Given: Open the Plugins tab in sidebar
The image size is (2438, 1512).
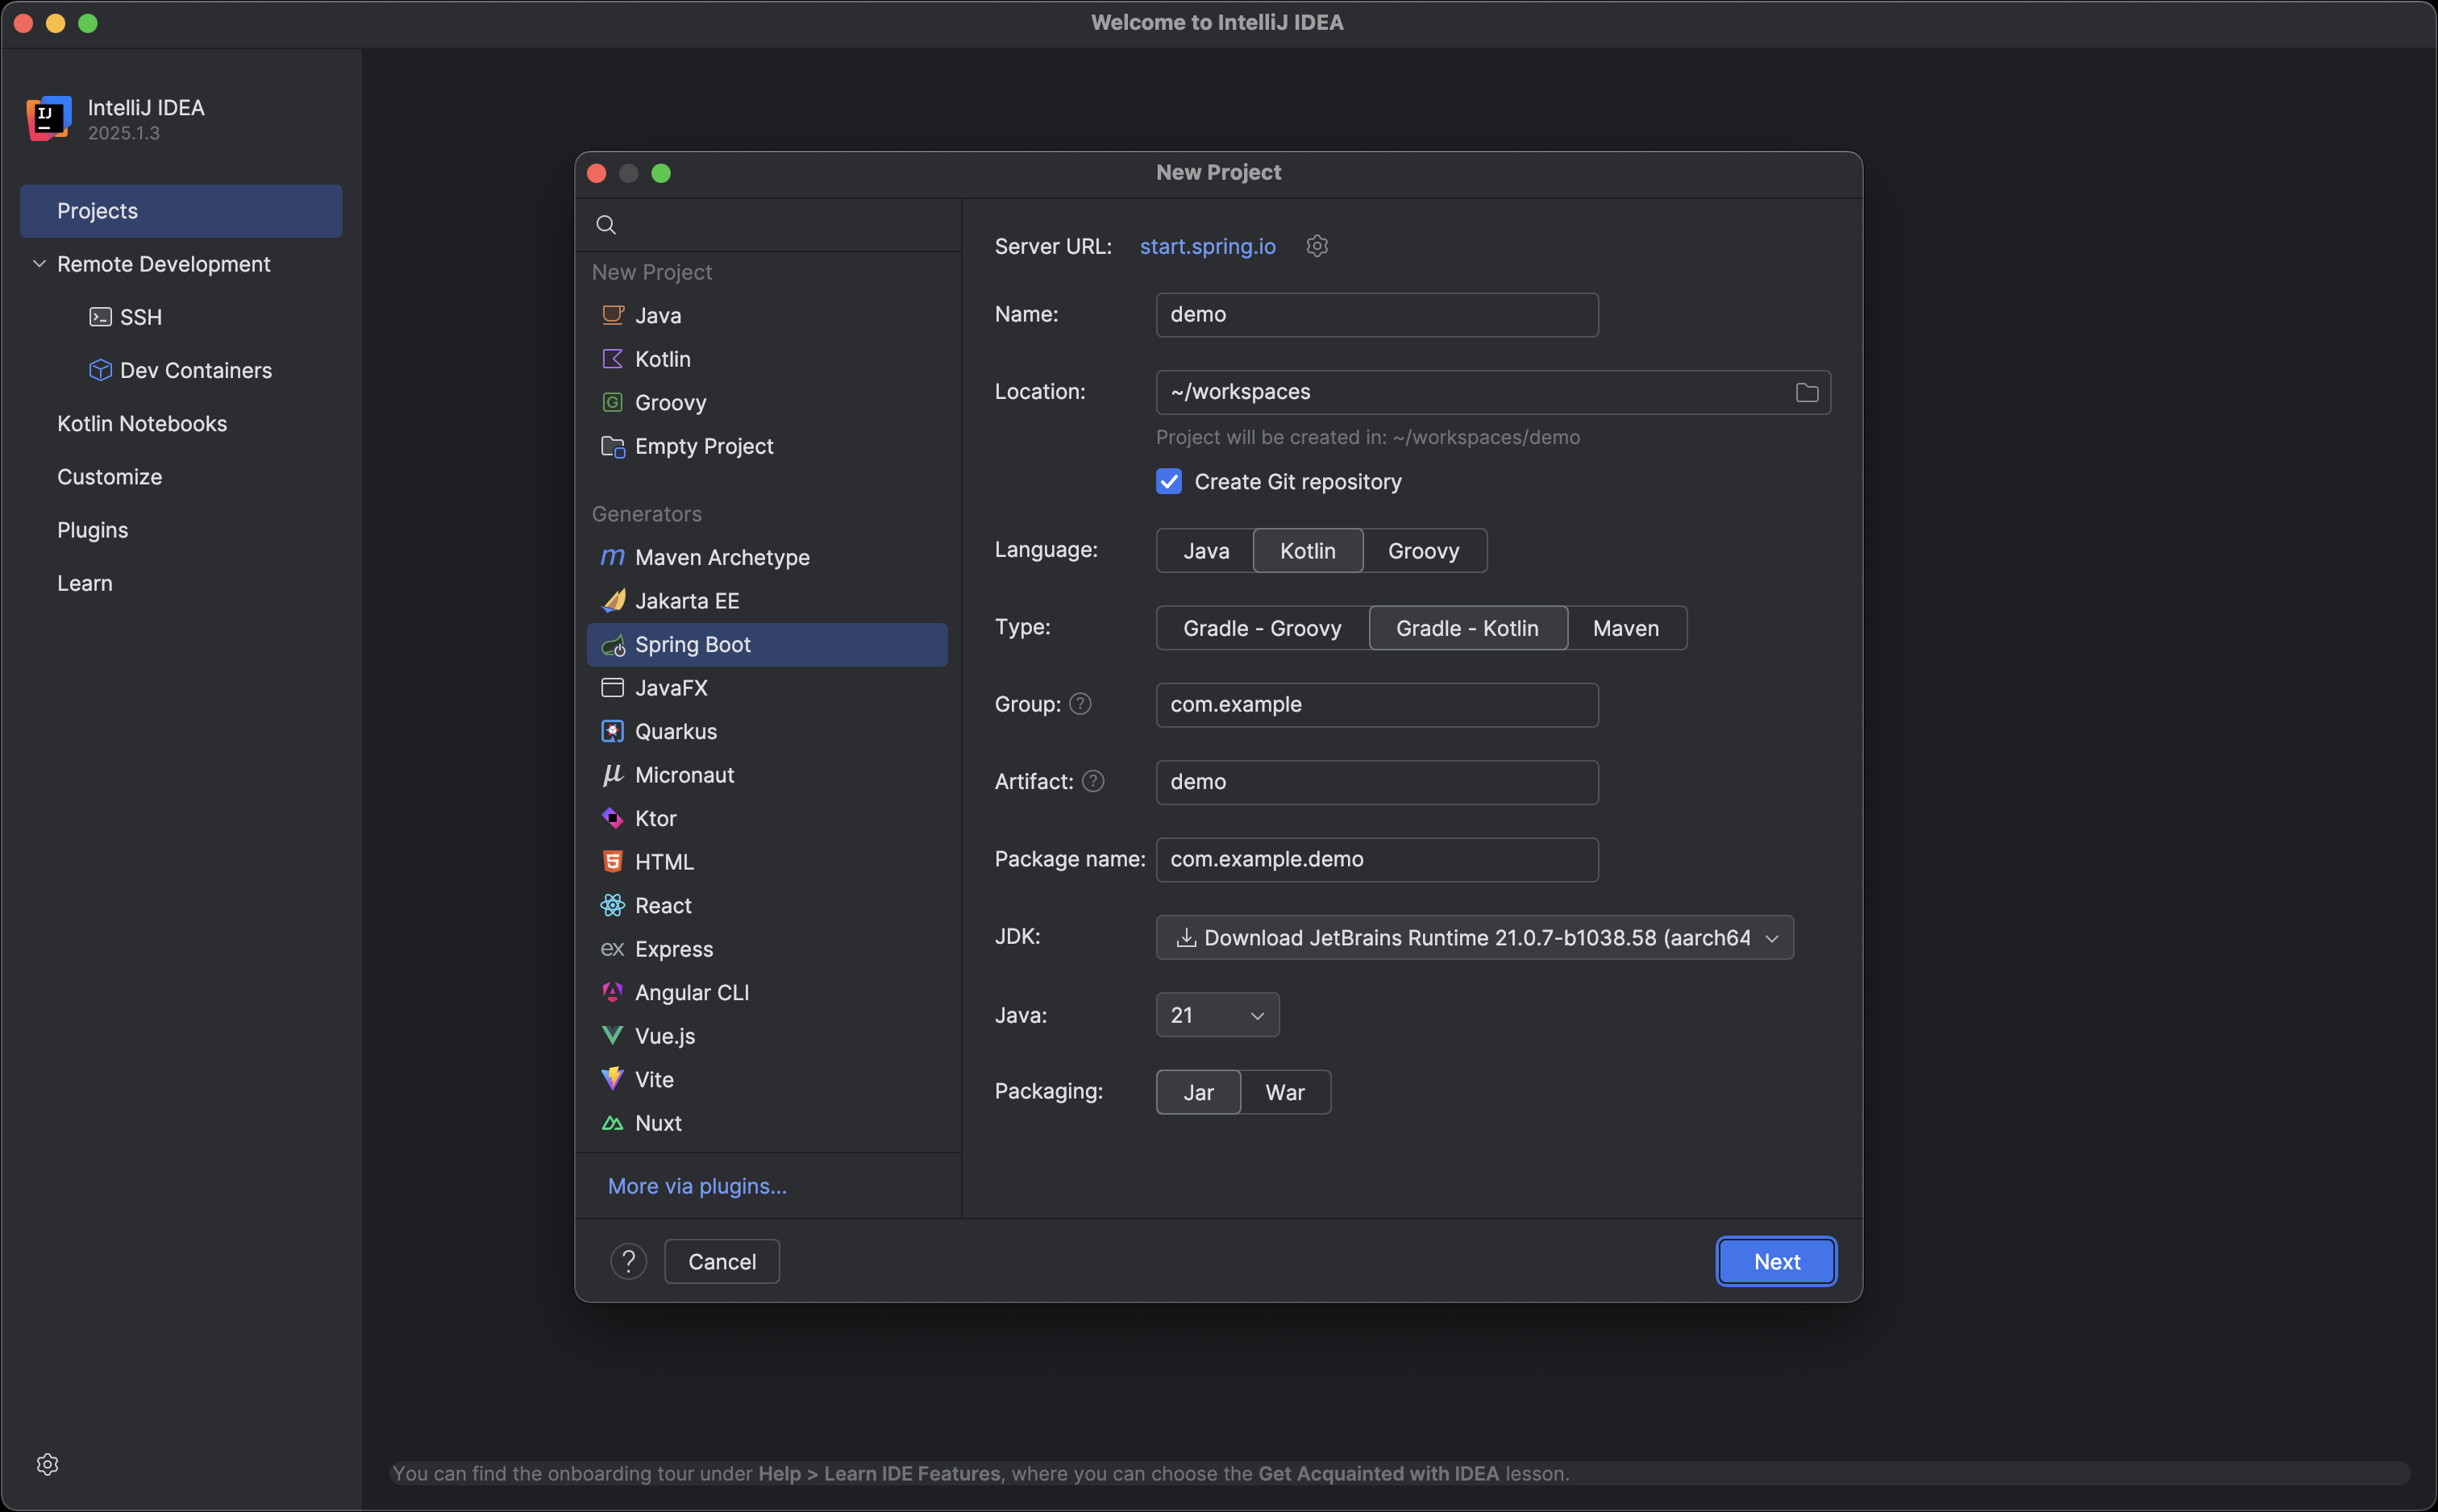Looking at the screenshot, I should (x=92, y=530).
